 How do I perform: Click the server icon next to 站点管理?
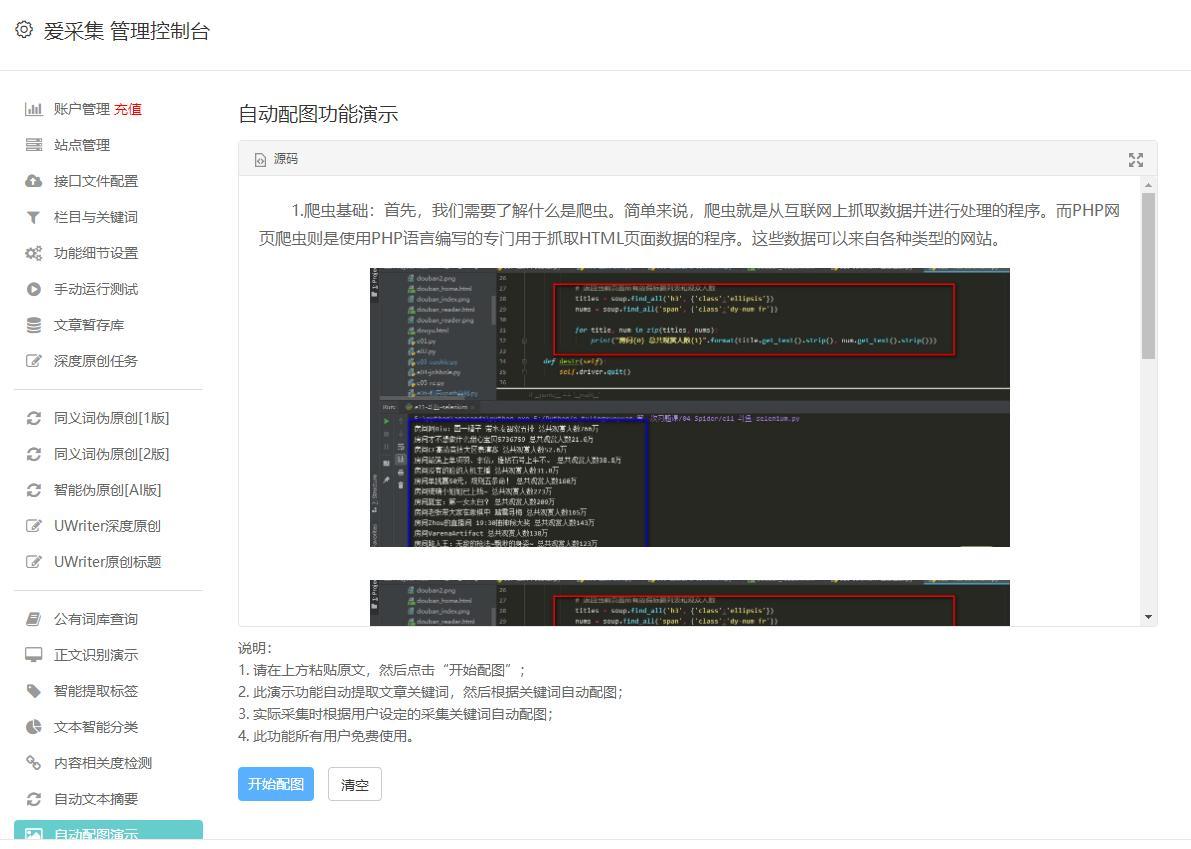(33, 145)
